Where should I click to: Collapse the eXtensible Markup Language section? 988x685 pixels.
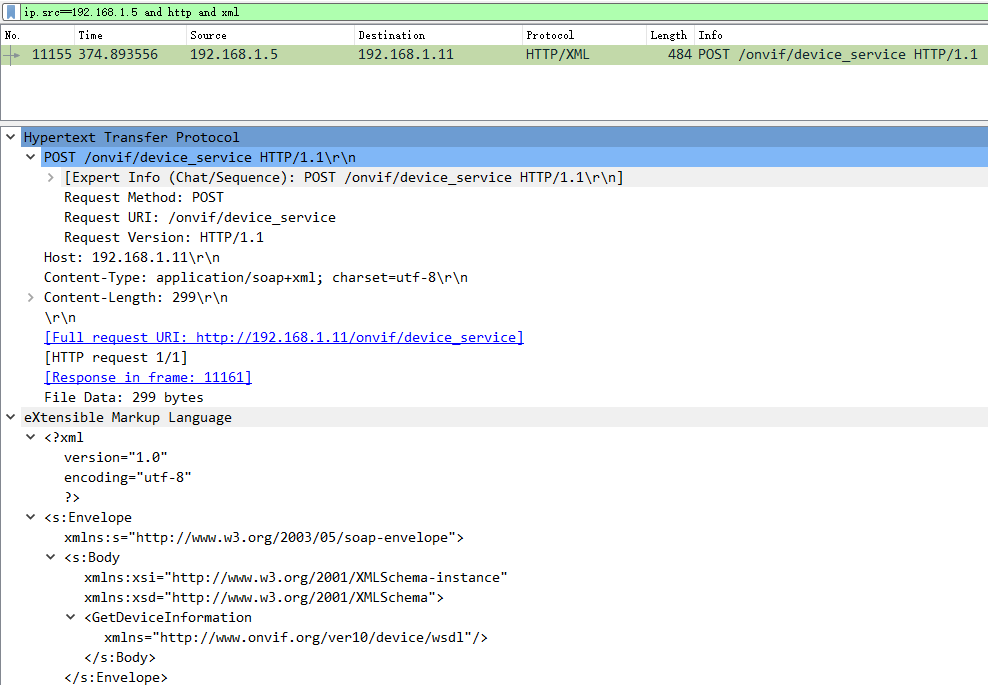pyautogui.click(x=10, y=417)
